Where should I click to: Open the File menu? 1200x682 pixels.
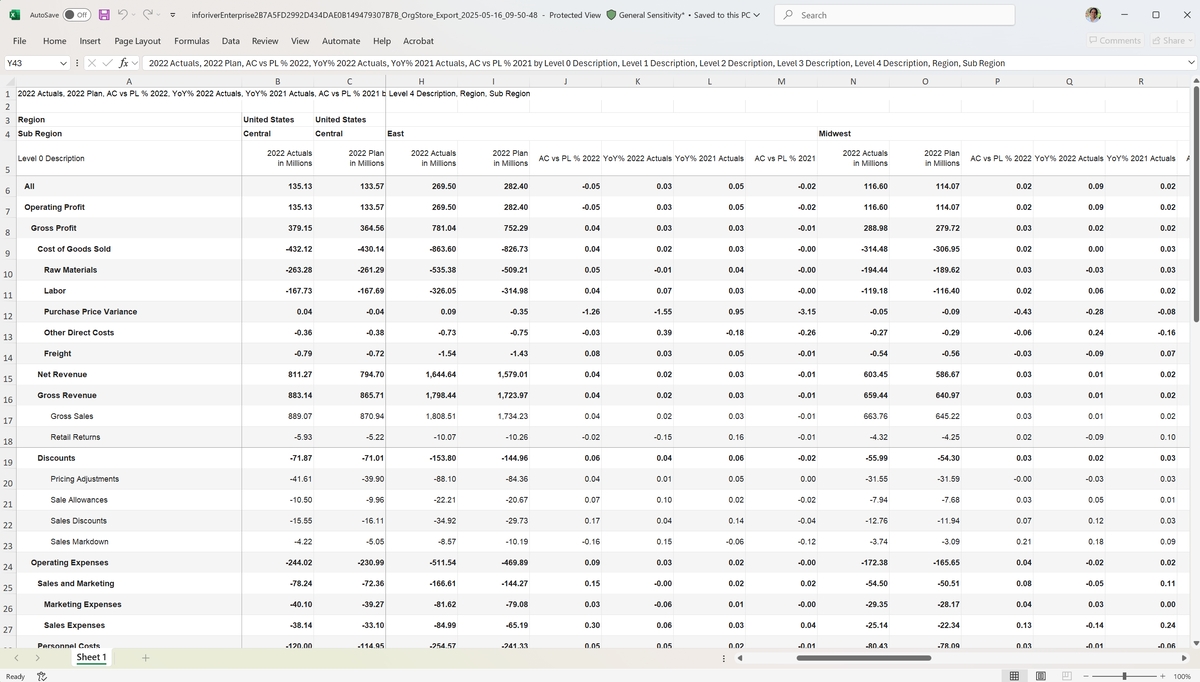click(x=20, y=41)
